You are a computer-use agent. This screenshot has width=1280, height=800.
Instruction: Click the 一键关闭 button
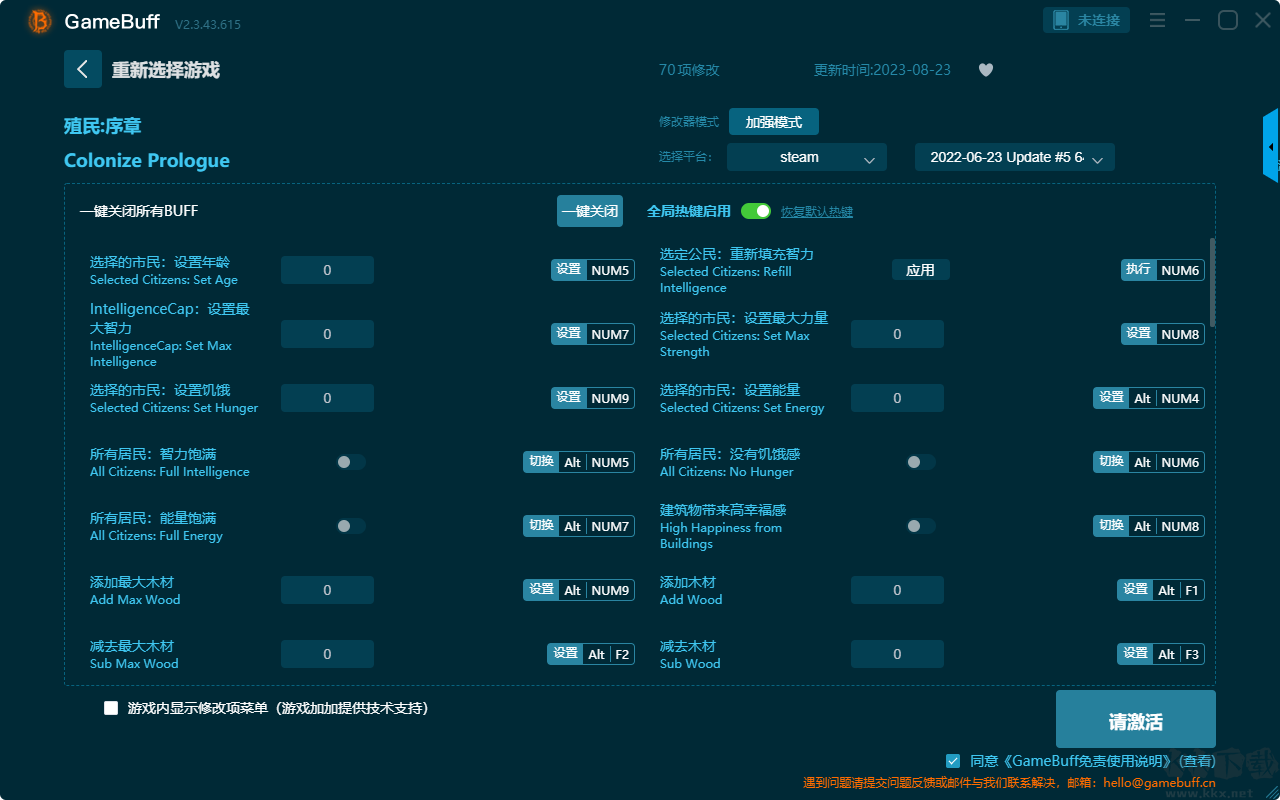click(x=590, y=211)
